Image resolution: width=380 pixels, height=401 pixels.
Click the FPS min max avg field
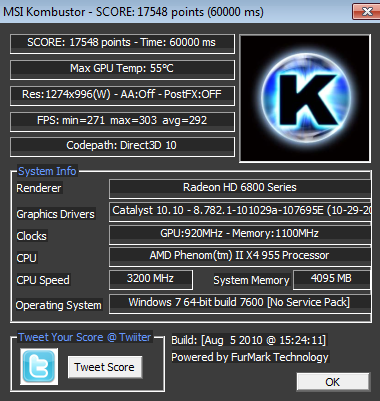(122, 122)
